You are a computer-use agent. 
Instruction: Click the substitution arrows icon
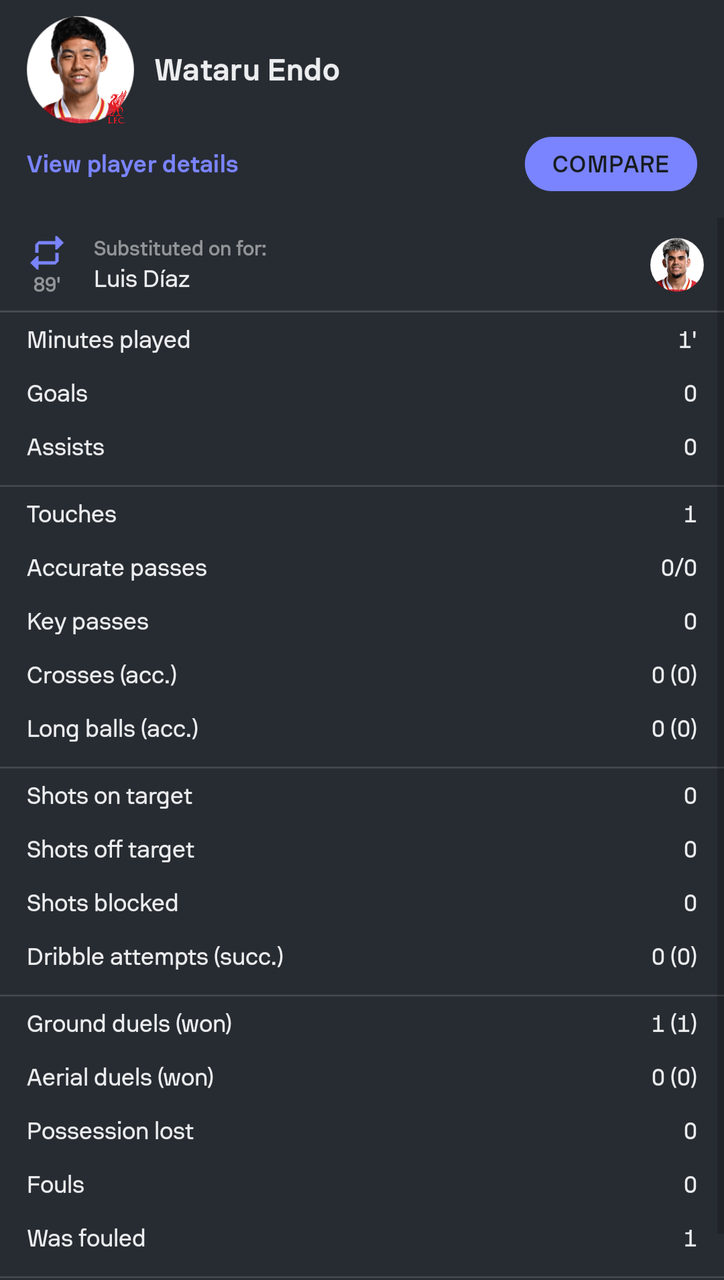coord(47,252)
